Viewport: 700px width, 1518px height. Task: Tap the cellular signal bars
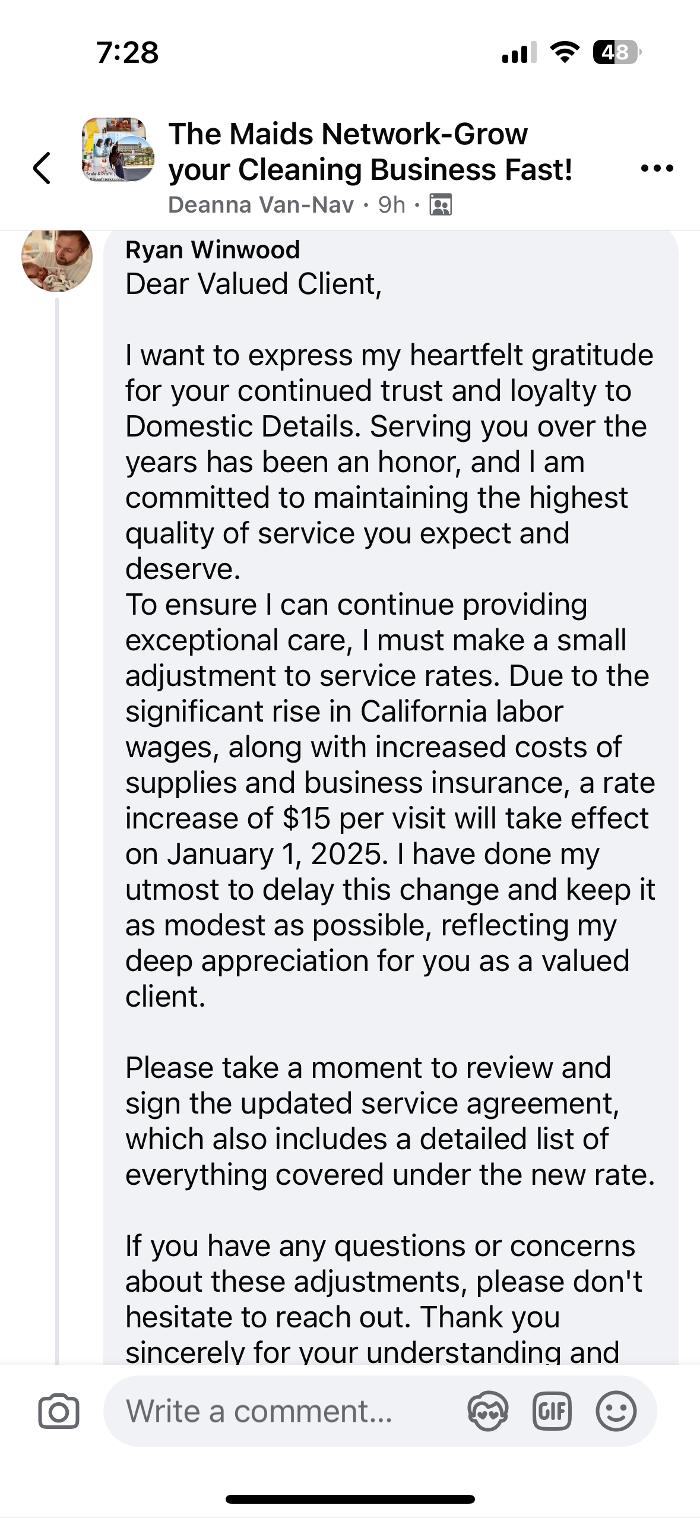518,53
